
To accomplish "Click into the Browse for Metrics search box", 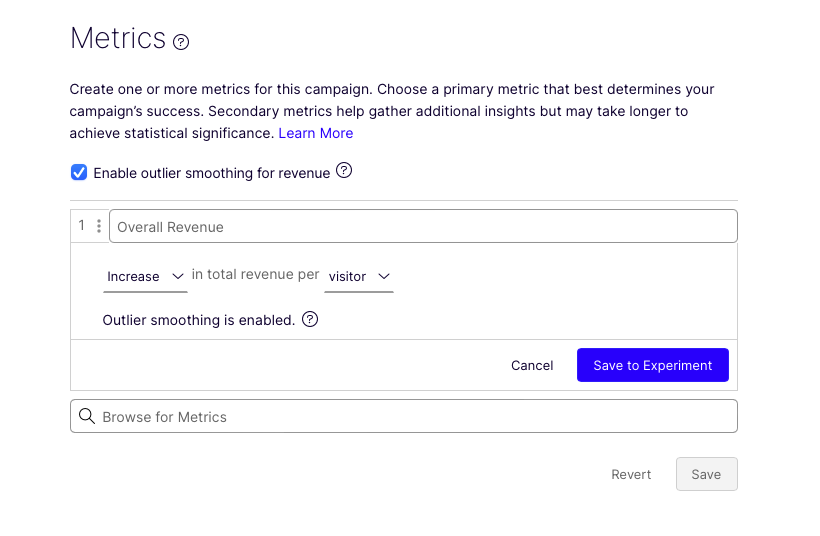I will pyautogui.click(x=404, y=416).
